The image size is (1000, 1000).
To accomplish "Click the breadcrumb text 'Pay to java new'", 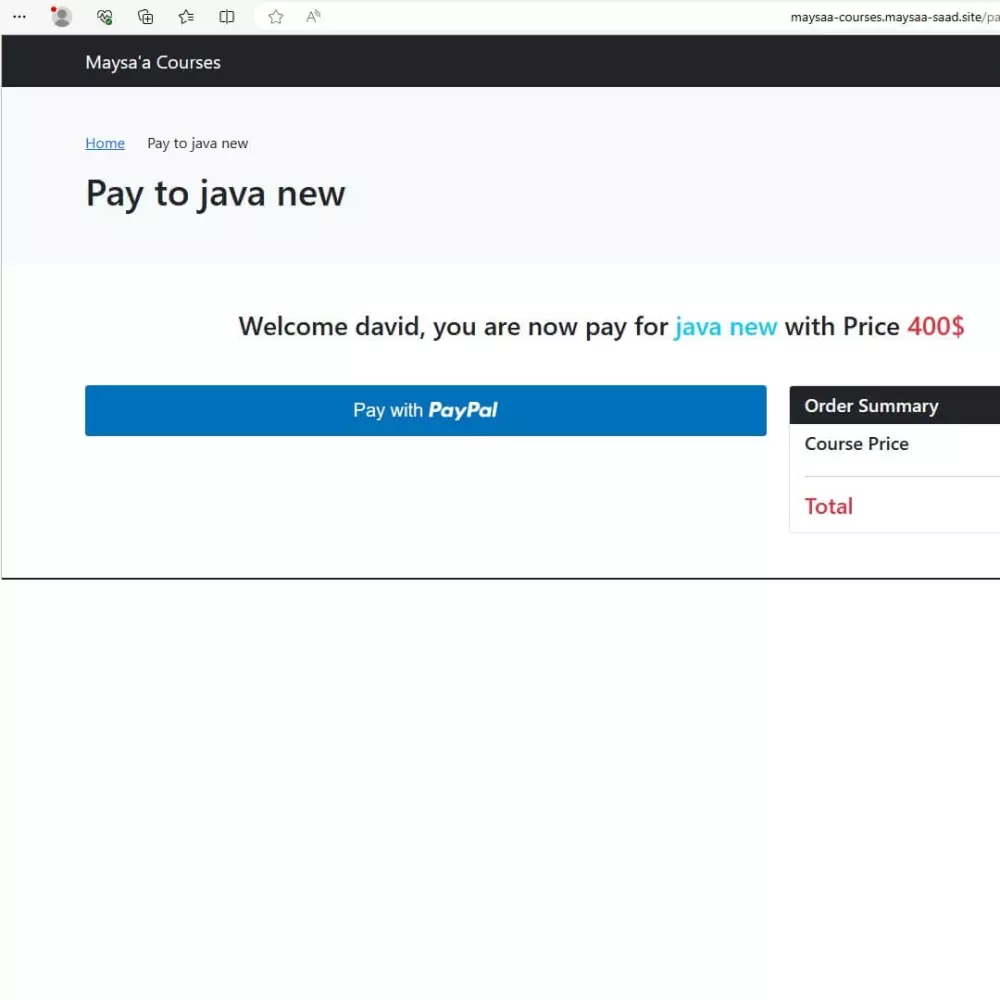I will pos(198,143).
